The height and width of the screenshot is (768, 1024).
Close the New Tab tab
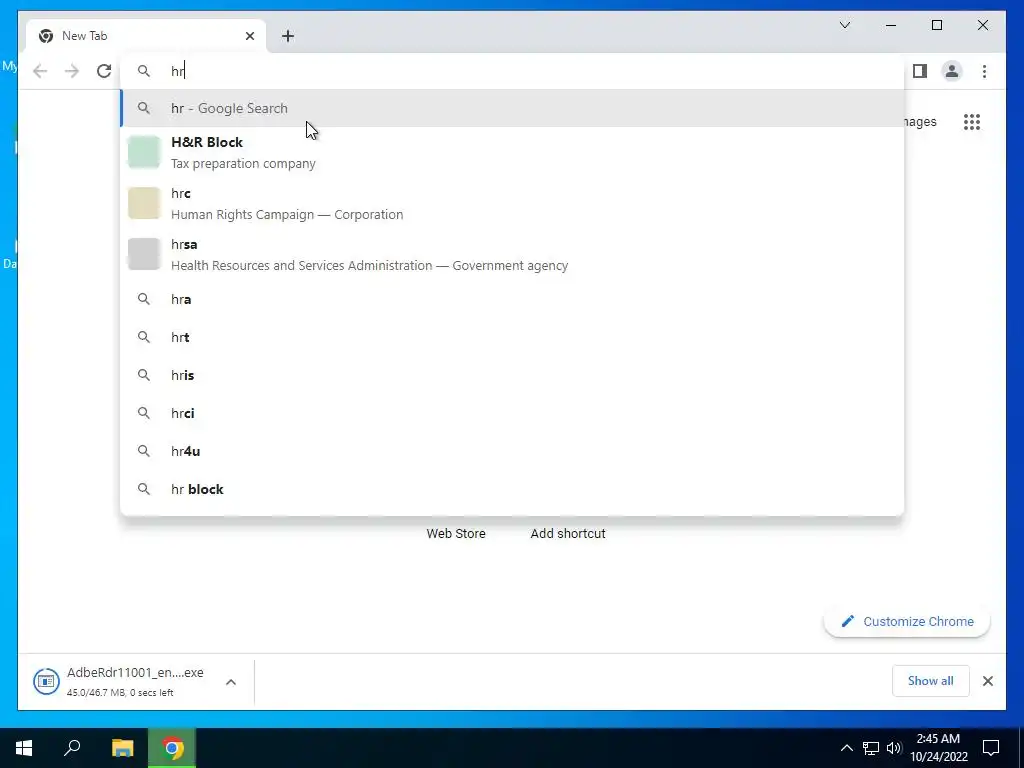pos(249,36)
